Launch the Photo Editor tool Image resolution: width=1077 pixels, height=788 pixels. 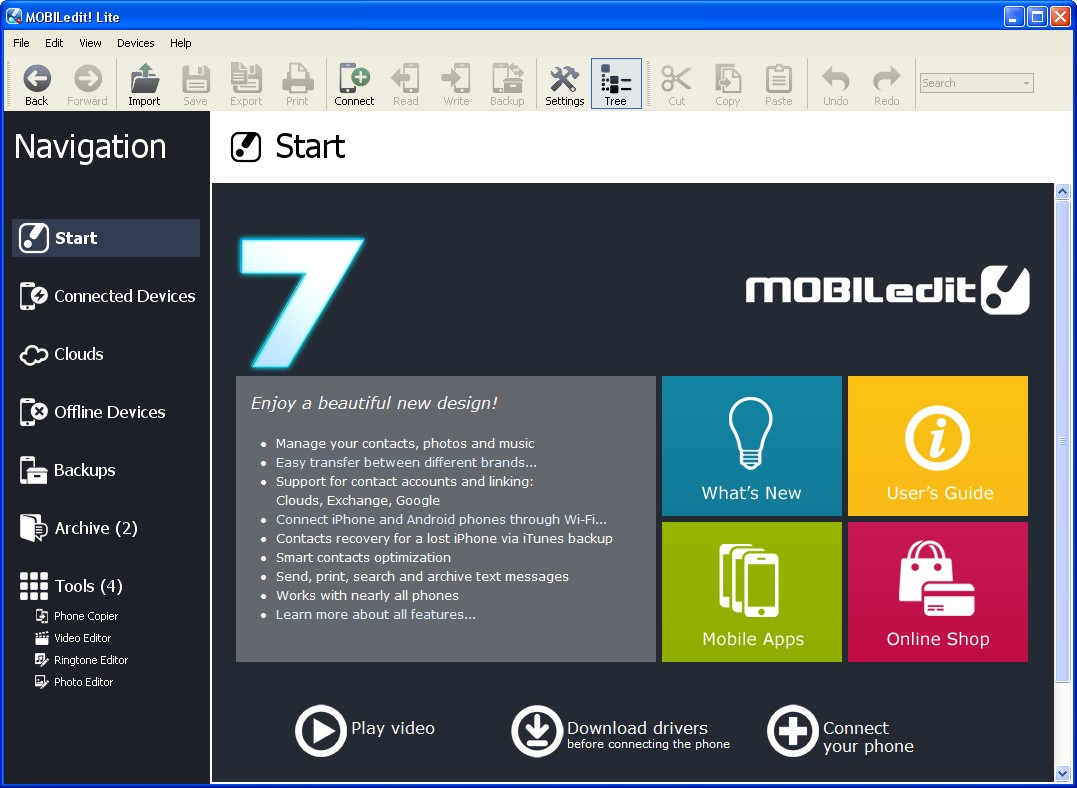(x=74, y=682)
